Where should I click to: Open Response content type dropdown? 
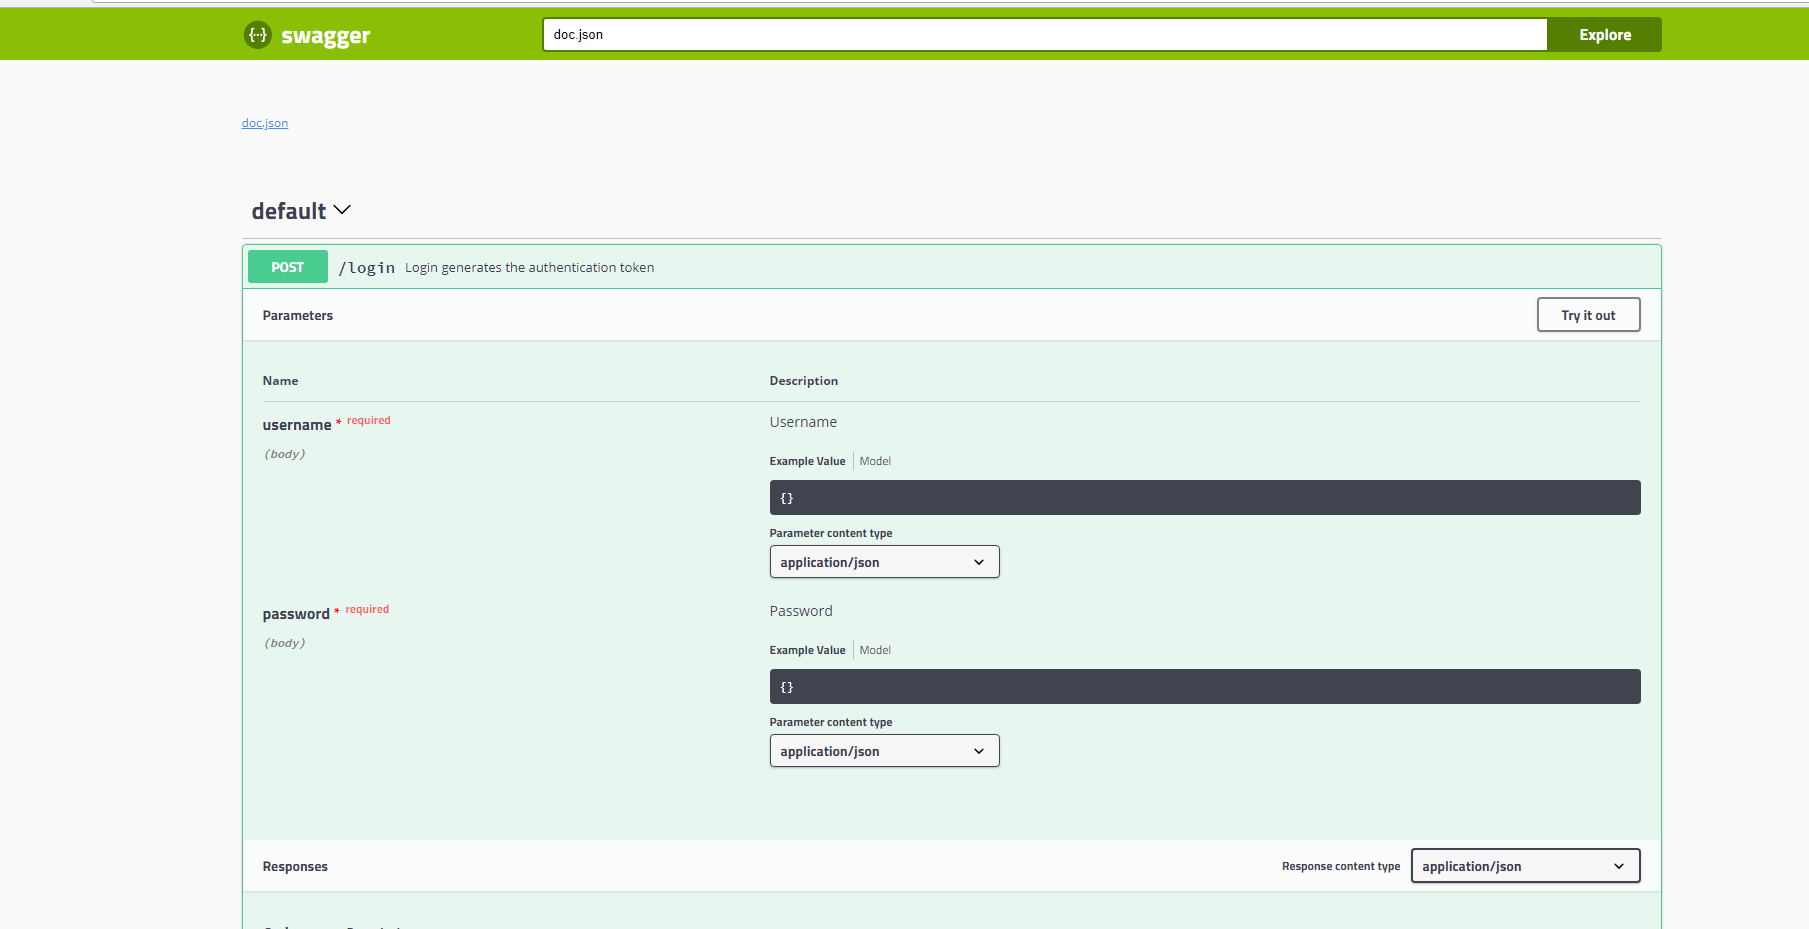1525,866
